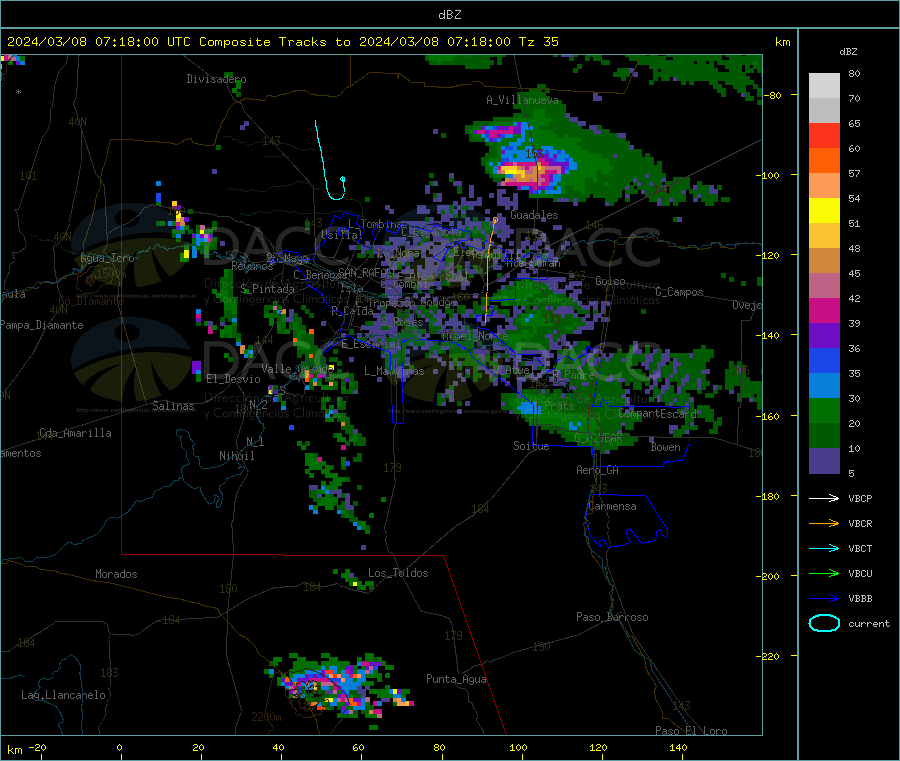
Task: Click the dBZ title at top center
Action: pyautogui.click(x=449, y=15)
